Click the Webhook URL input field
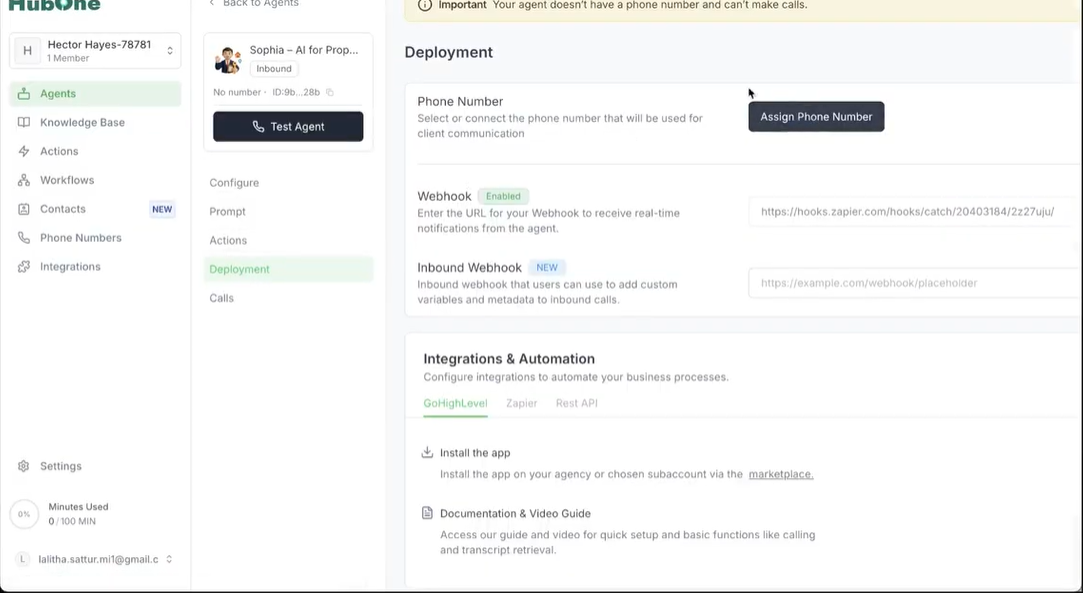The width and height of the screenshot is (1083, 593). click(915, 212)
